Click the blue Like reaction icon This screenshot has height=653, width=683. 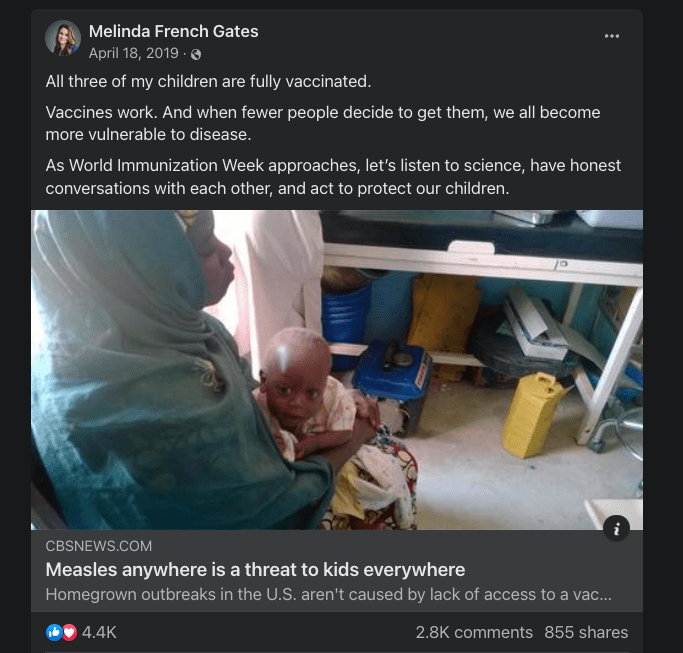pos(54,632)
